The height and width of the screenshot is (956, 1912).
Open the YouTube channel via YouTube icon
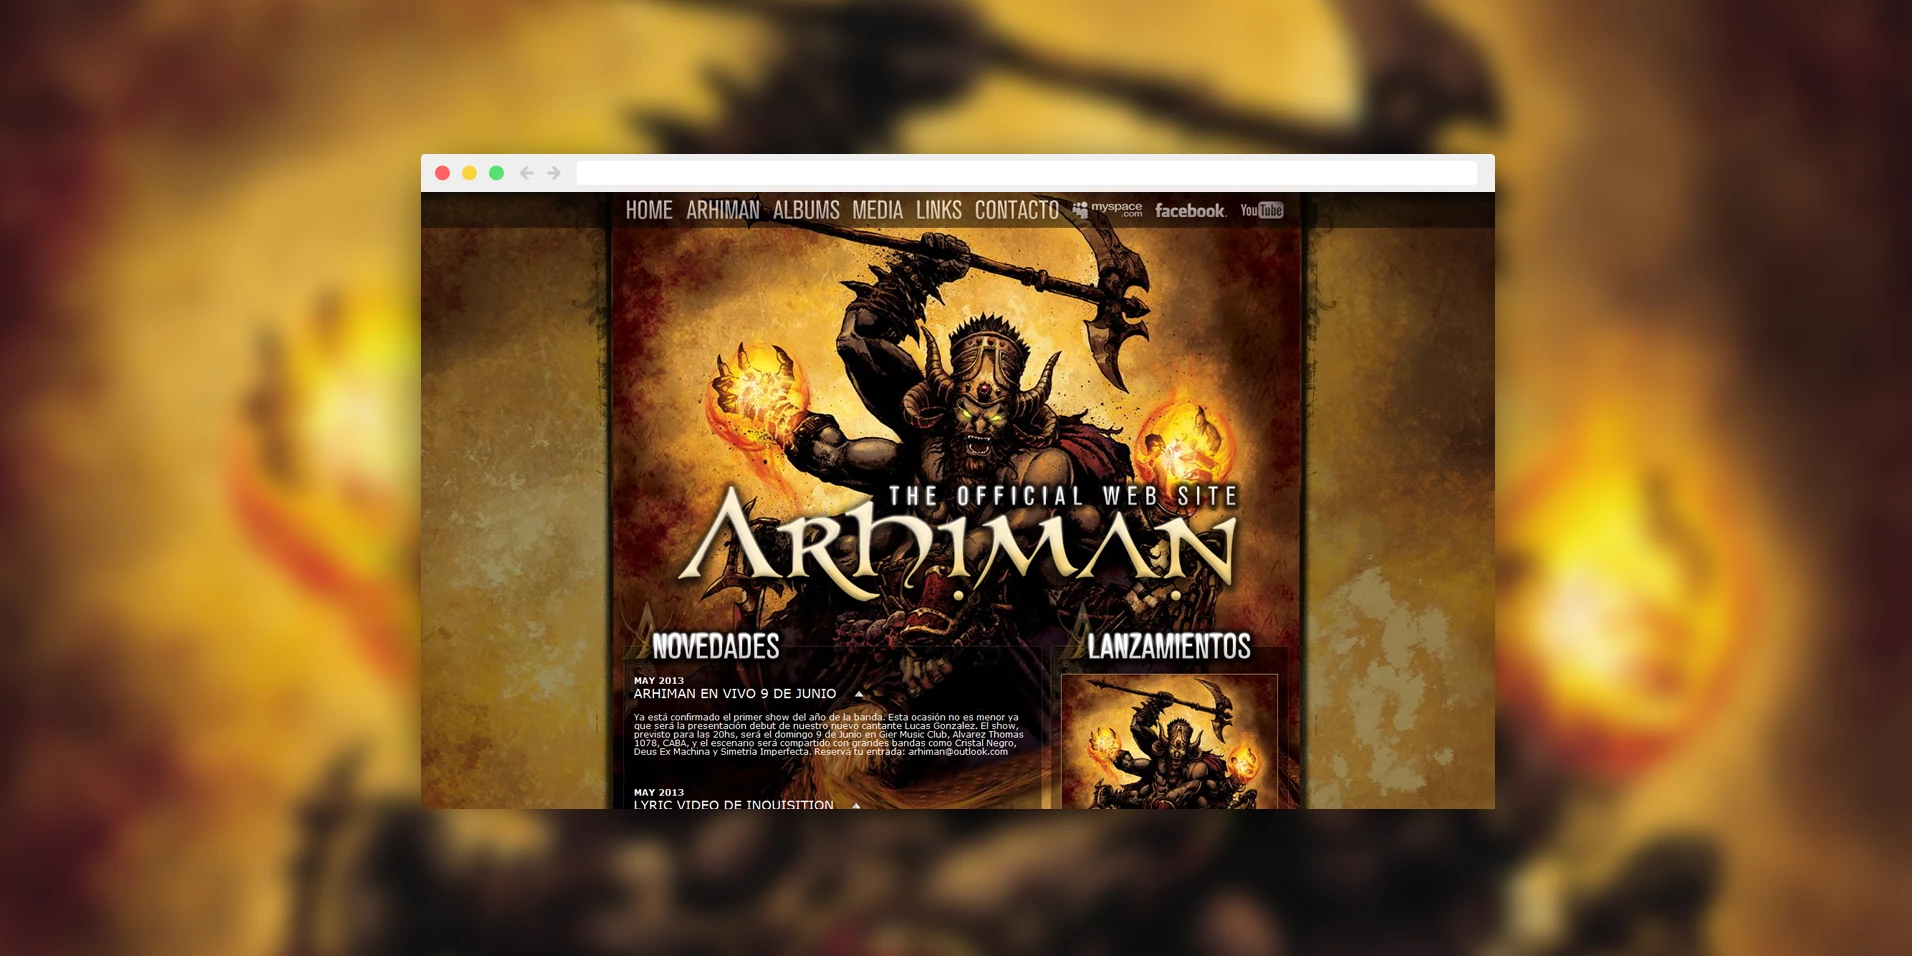tap(1262, 211)
